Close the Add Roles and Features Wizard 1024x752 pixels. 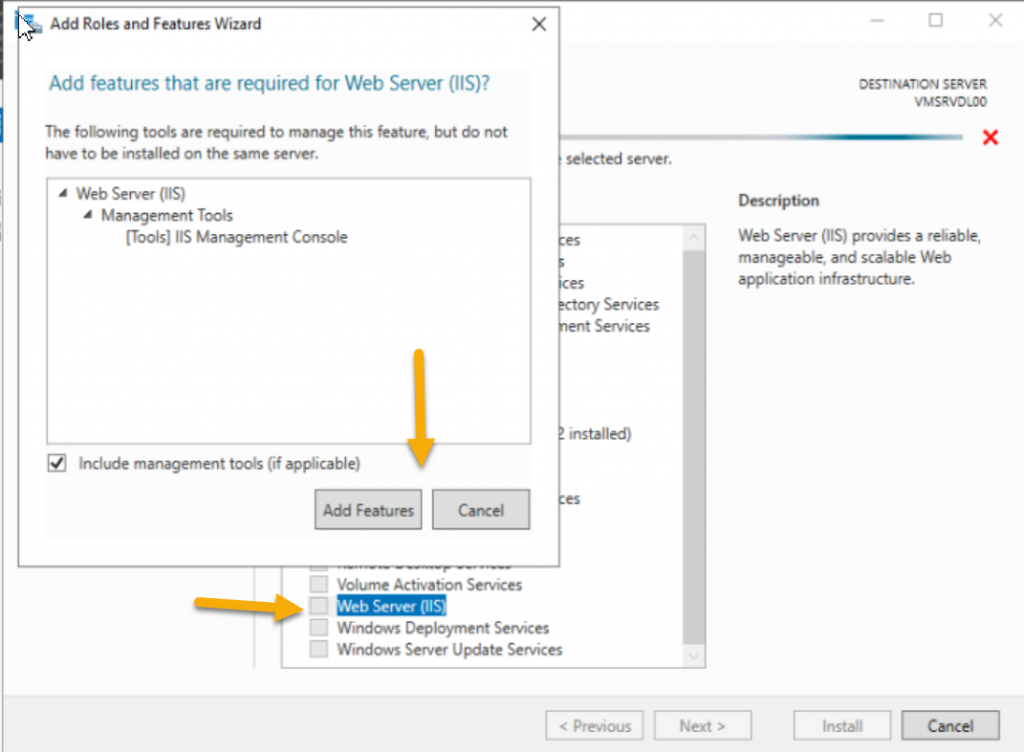538,23
